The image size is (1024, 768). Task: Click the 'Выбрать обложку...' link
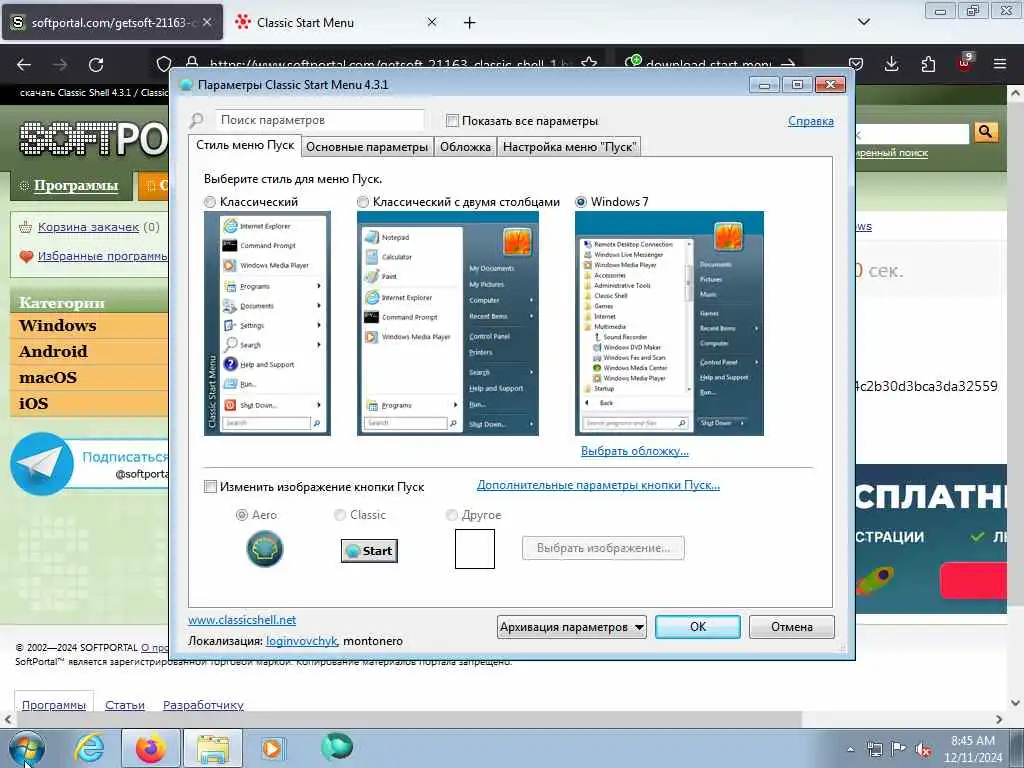635,451
